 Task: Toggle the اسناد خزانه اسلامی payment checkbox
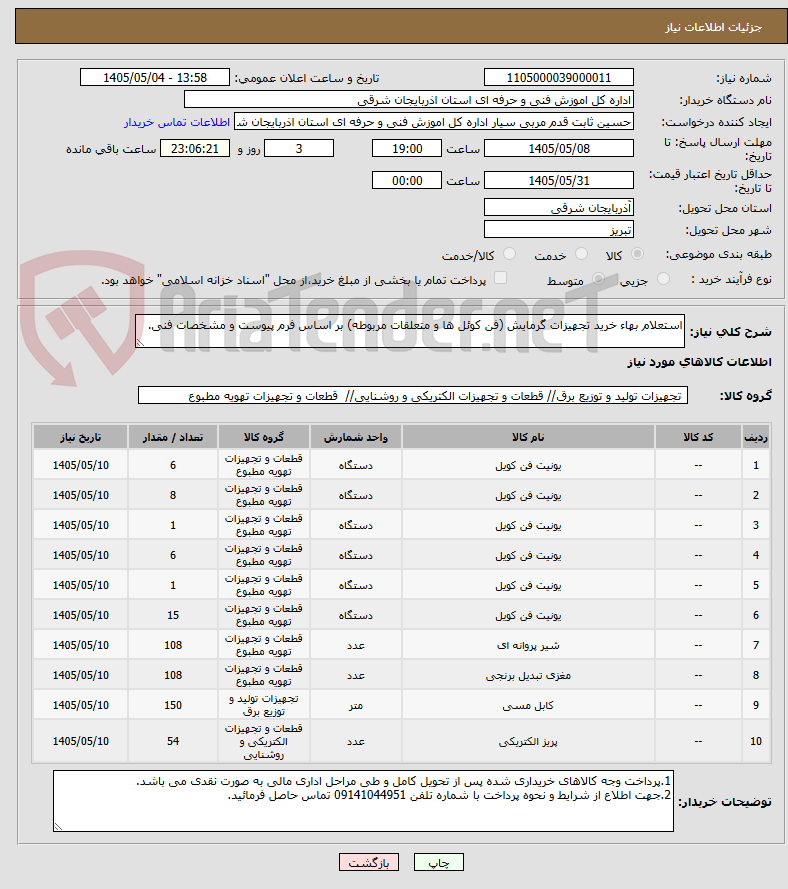[x=500, y=278]
